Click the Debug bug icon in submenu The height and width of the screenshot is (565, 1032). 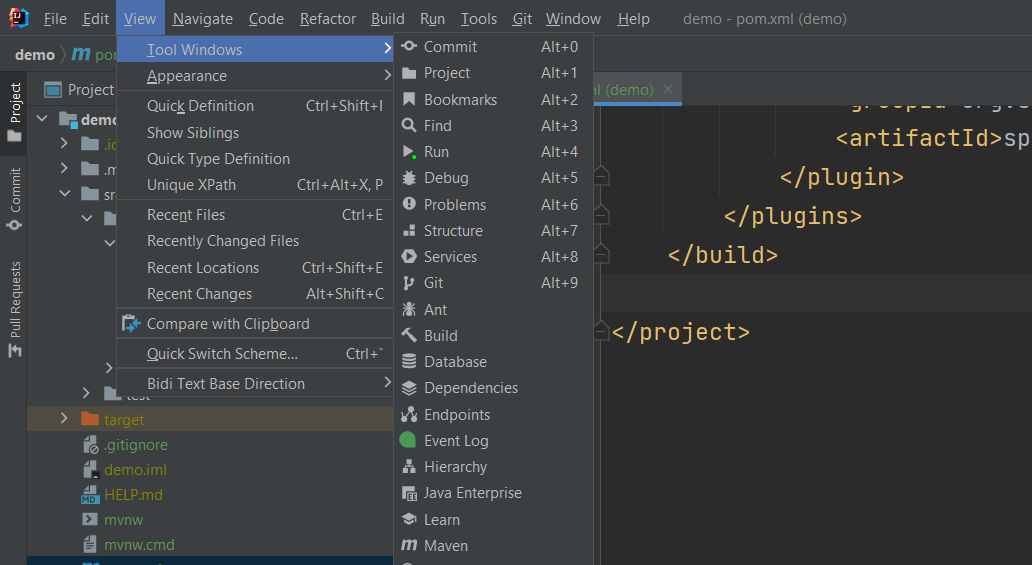click(x=409, y=178)
